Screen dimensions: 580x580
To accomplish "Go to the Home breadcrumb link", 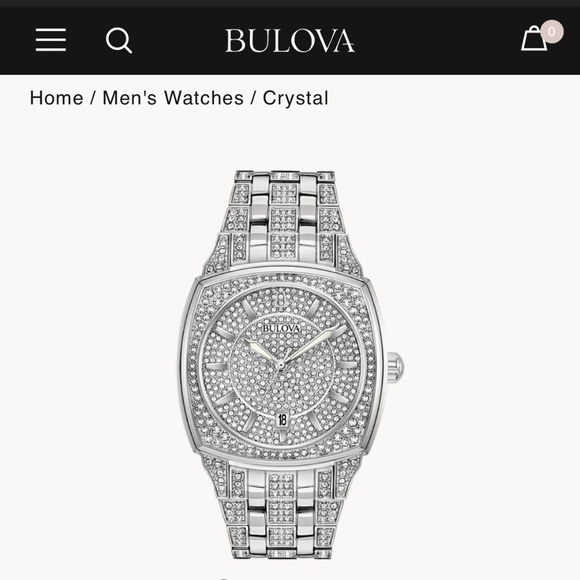I will coord(56,98).
